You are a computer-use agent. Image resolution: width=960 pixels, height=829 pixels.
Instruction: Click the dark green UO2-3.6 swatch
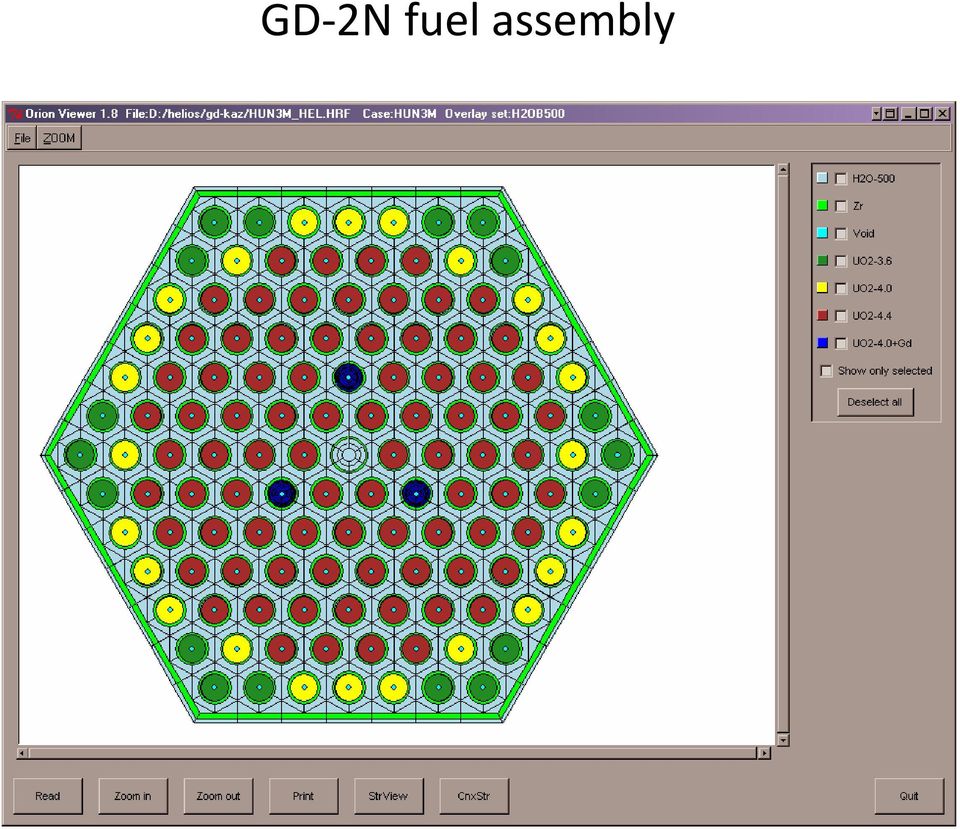point(822,261)
